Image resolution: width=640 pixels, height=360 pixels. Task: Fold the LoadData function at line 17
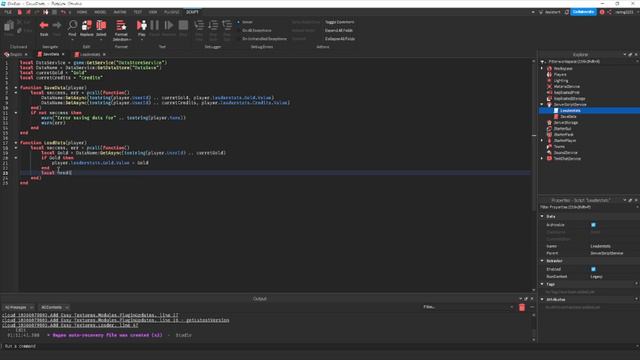16,143
